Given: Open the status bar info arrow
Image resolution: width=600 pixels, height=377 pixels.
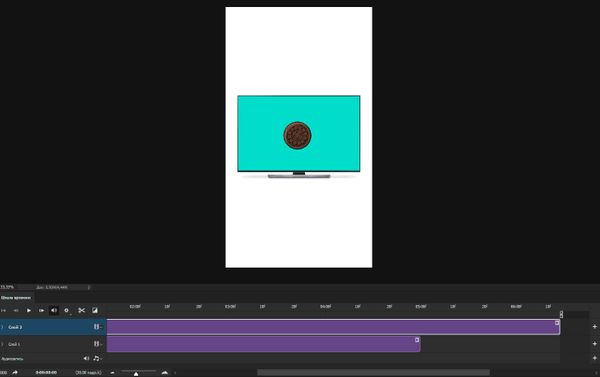Looking at the screenshot, I should (x=89, y=287).
